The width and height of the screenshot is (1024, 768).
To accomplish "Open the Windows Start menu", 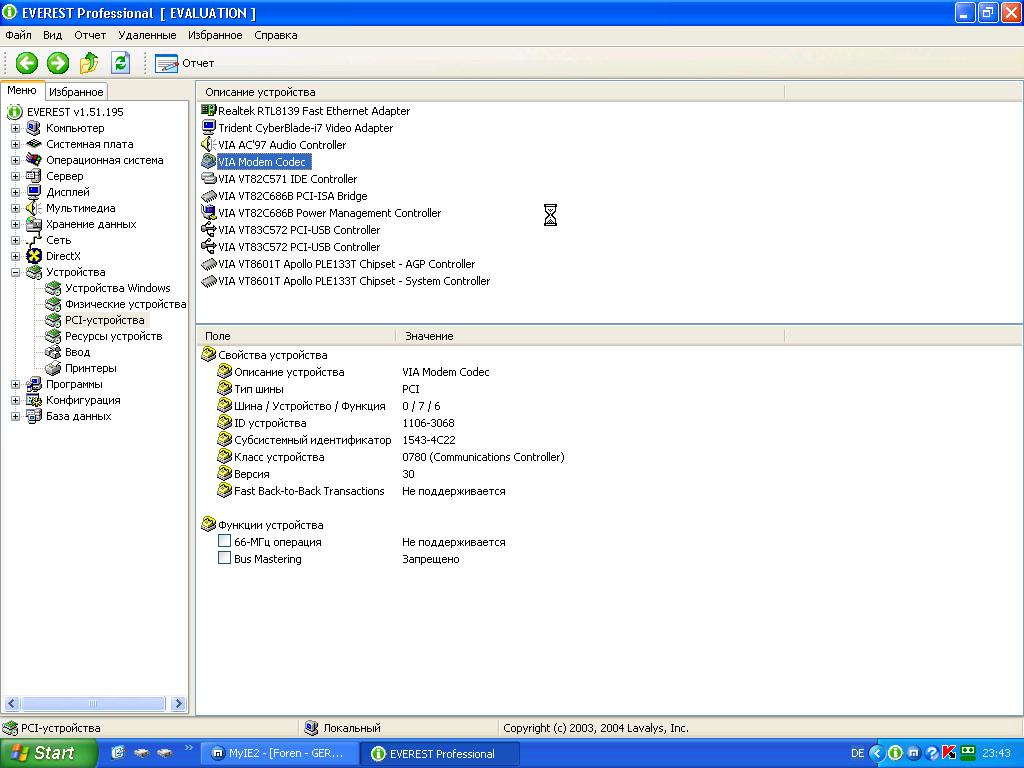I will [x=48, y=753].
